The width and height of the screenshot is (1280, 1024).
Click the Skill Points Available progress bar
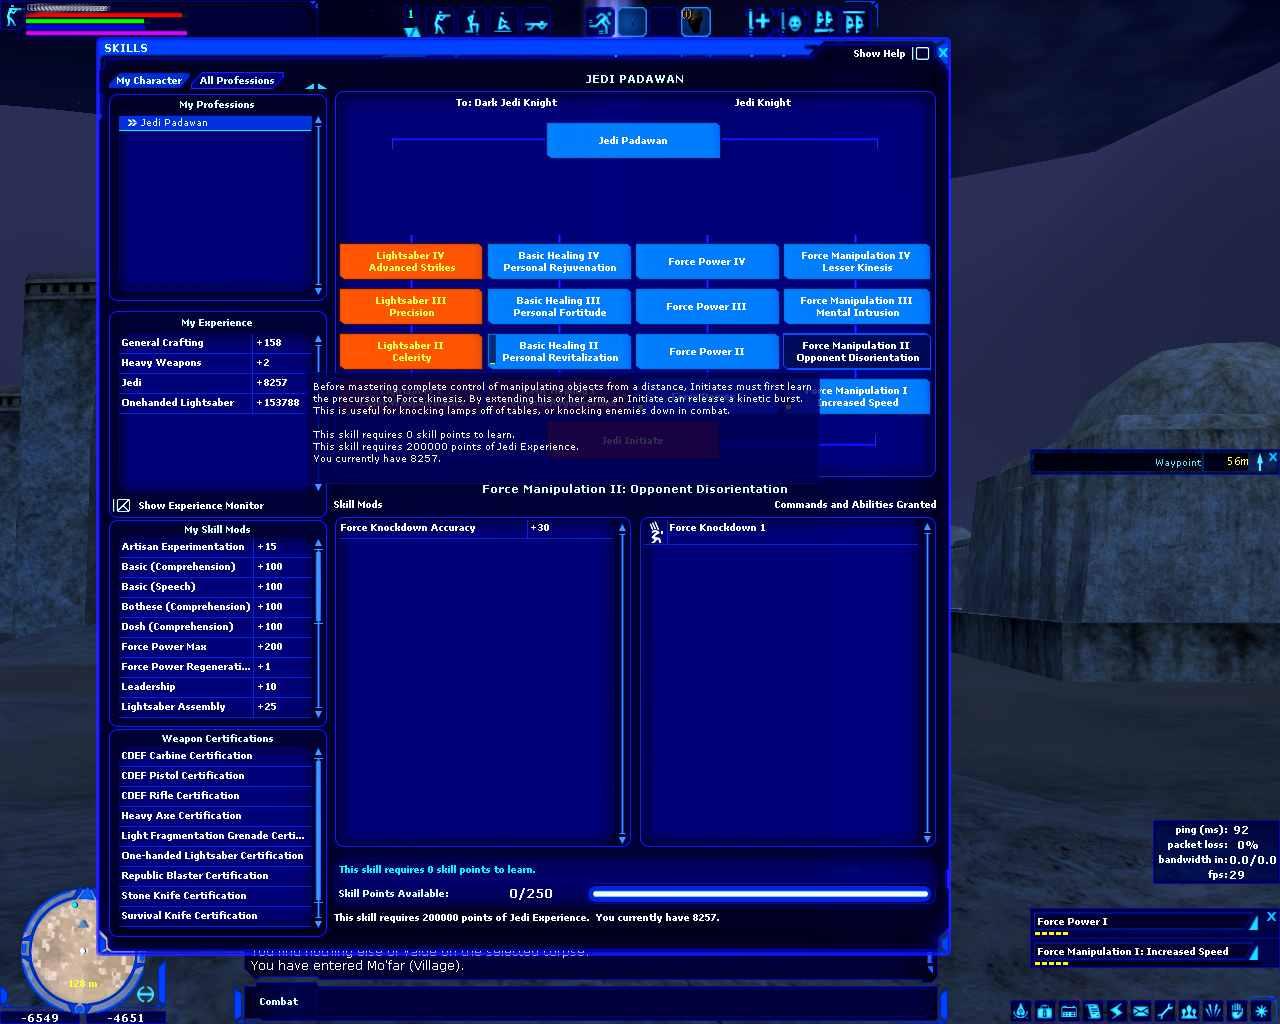click(x=759, y=894)
